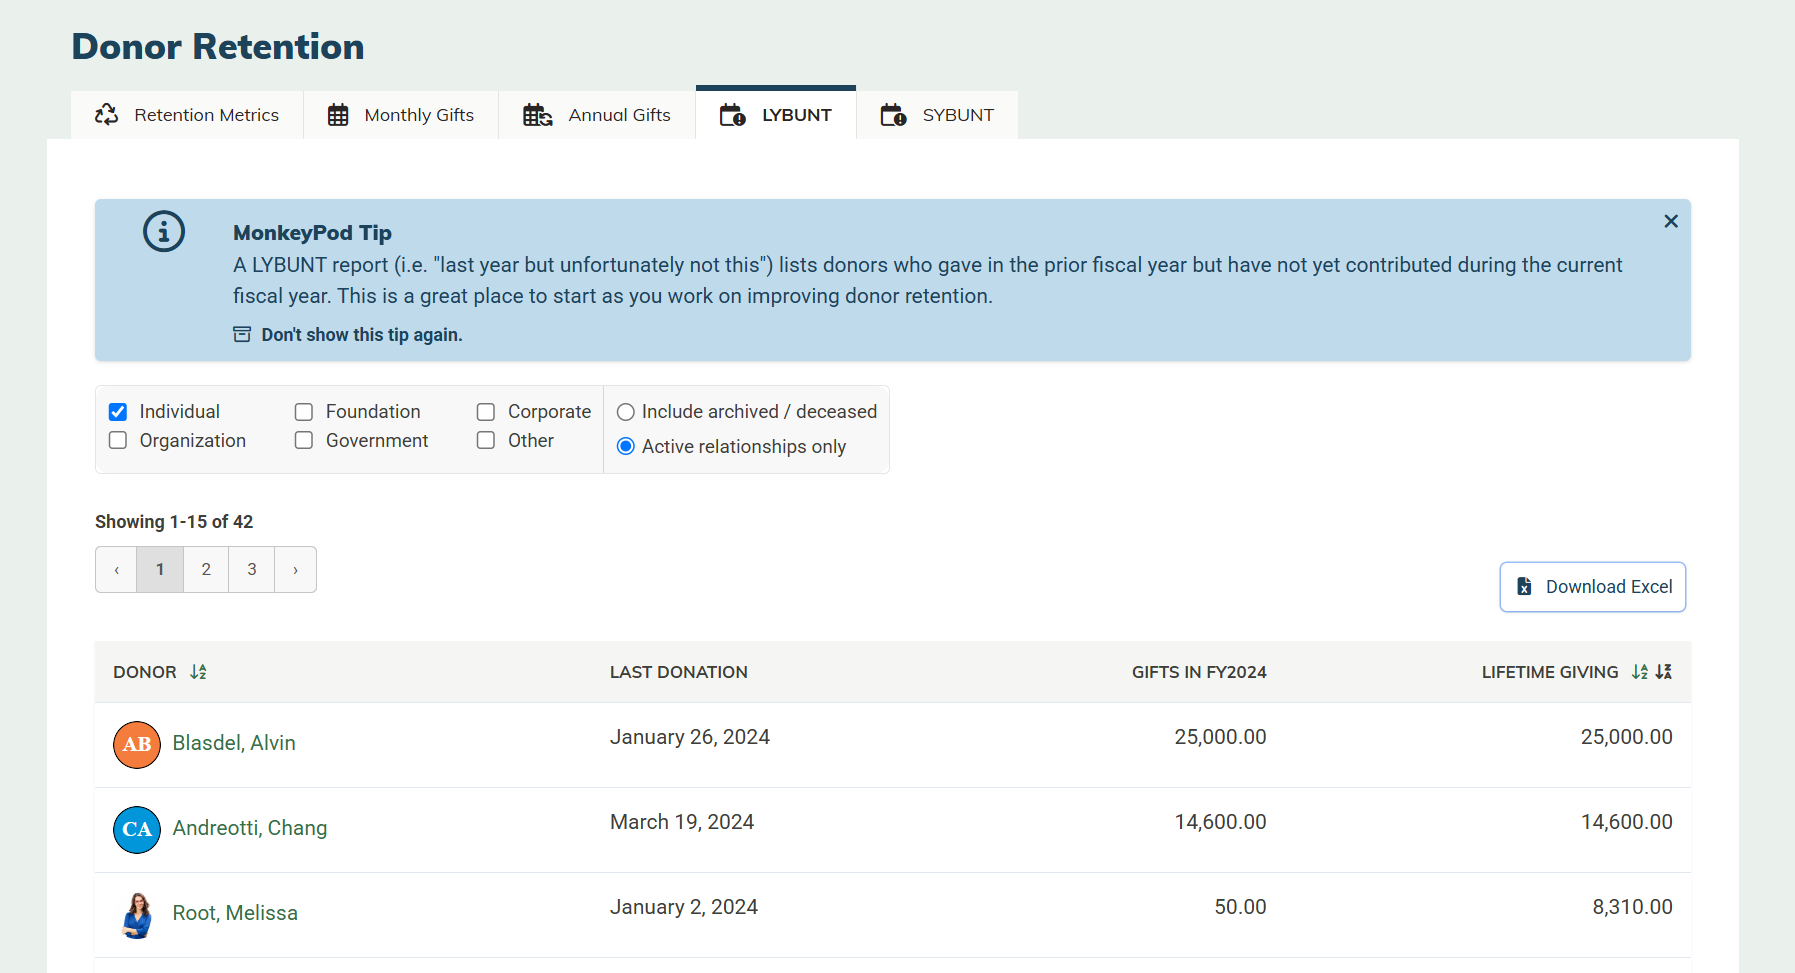Switch to the SYBUNT tab
Image resolution: width=1795 pixels, height=973 pixels.
[x=937, y=115]
